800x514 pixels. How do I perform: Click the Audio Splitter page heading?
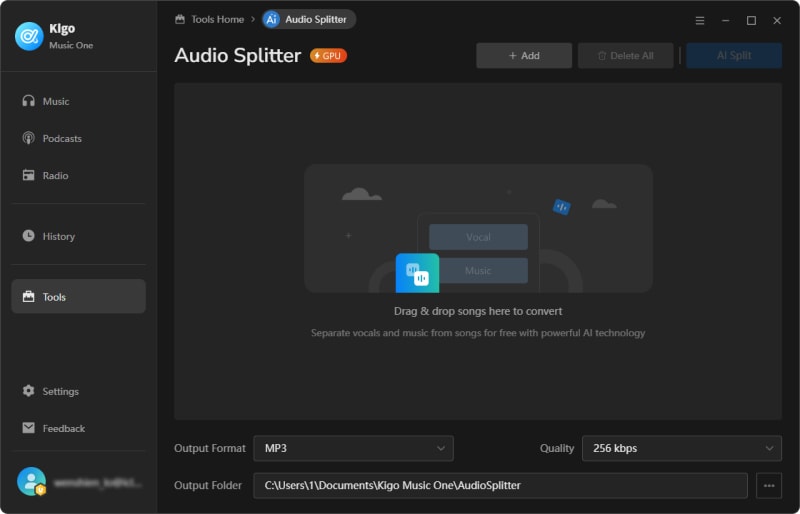[x=238, y=56]
